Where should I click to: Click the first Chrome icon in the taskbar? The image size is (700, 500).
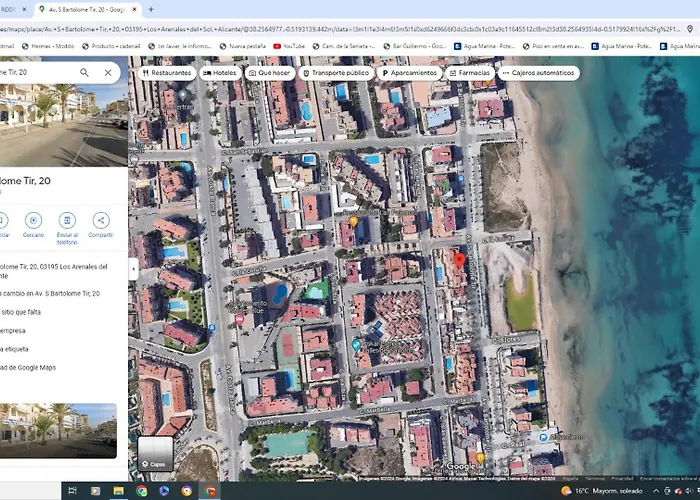pyautogui.click(x=142, y=491)
